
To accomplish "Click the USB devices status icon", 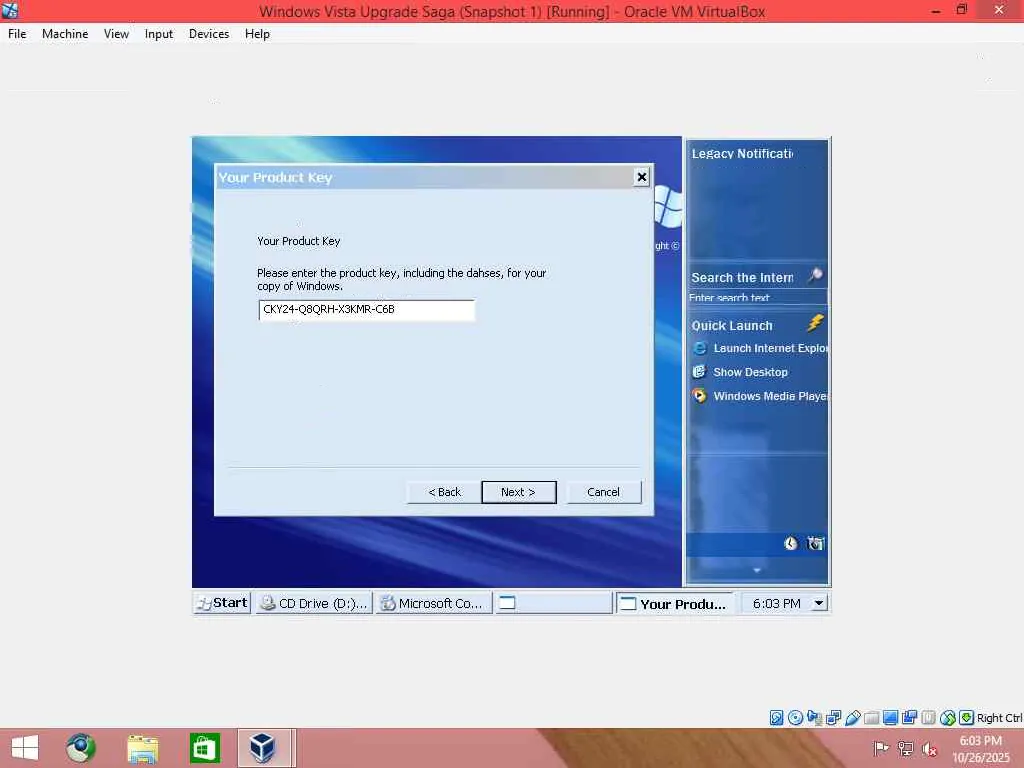I will click(x=853, y=718).
